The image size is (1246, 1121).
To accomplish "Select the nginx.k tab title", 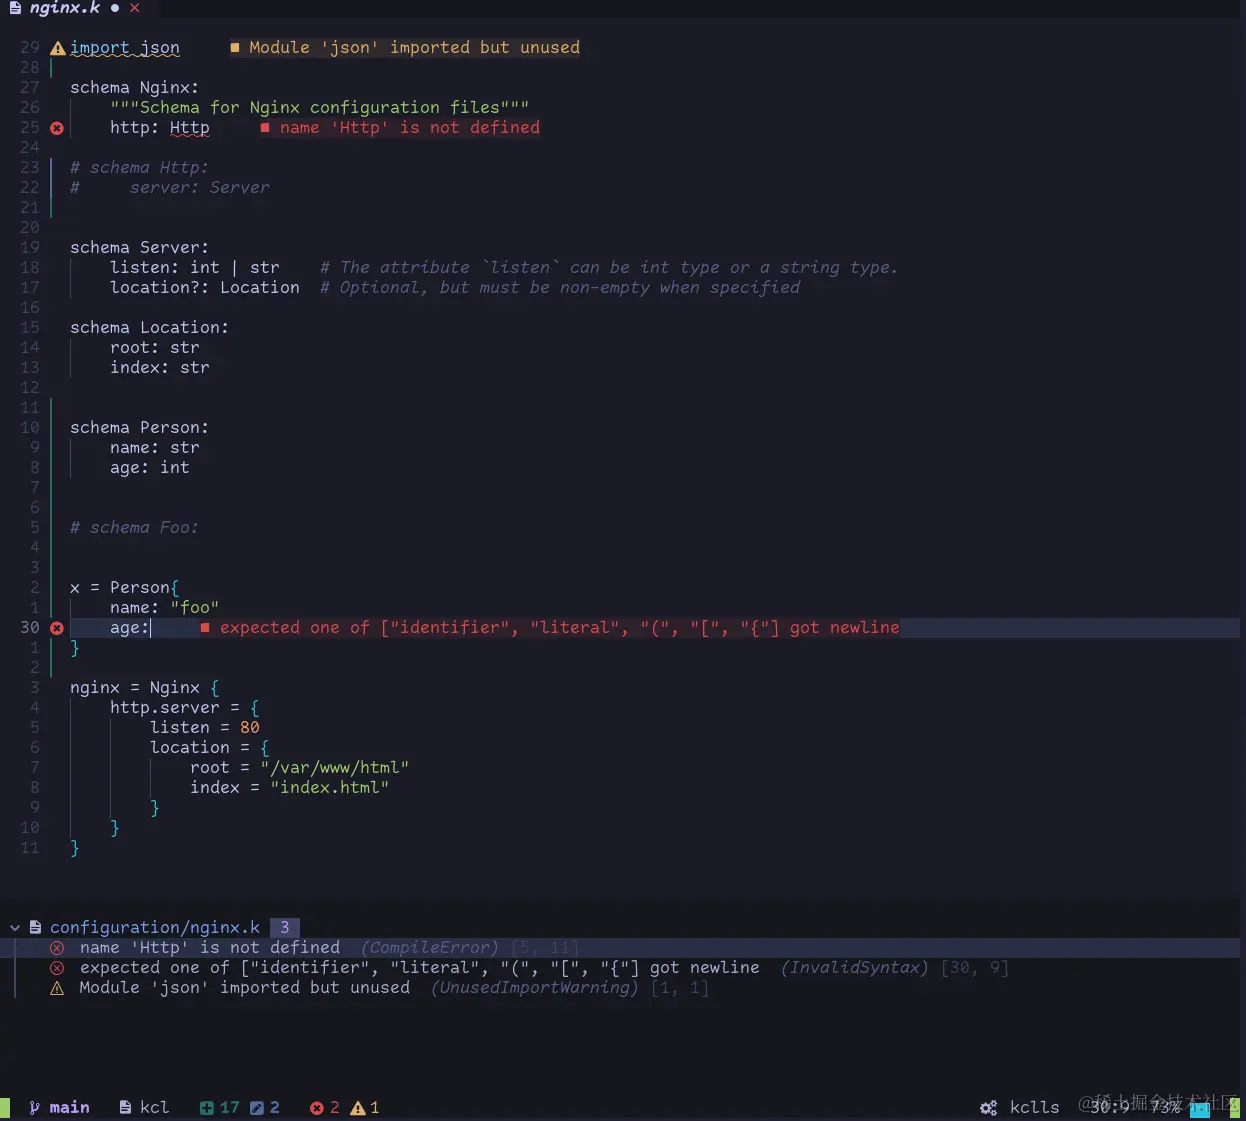I will tap(65, 8).
